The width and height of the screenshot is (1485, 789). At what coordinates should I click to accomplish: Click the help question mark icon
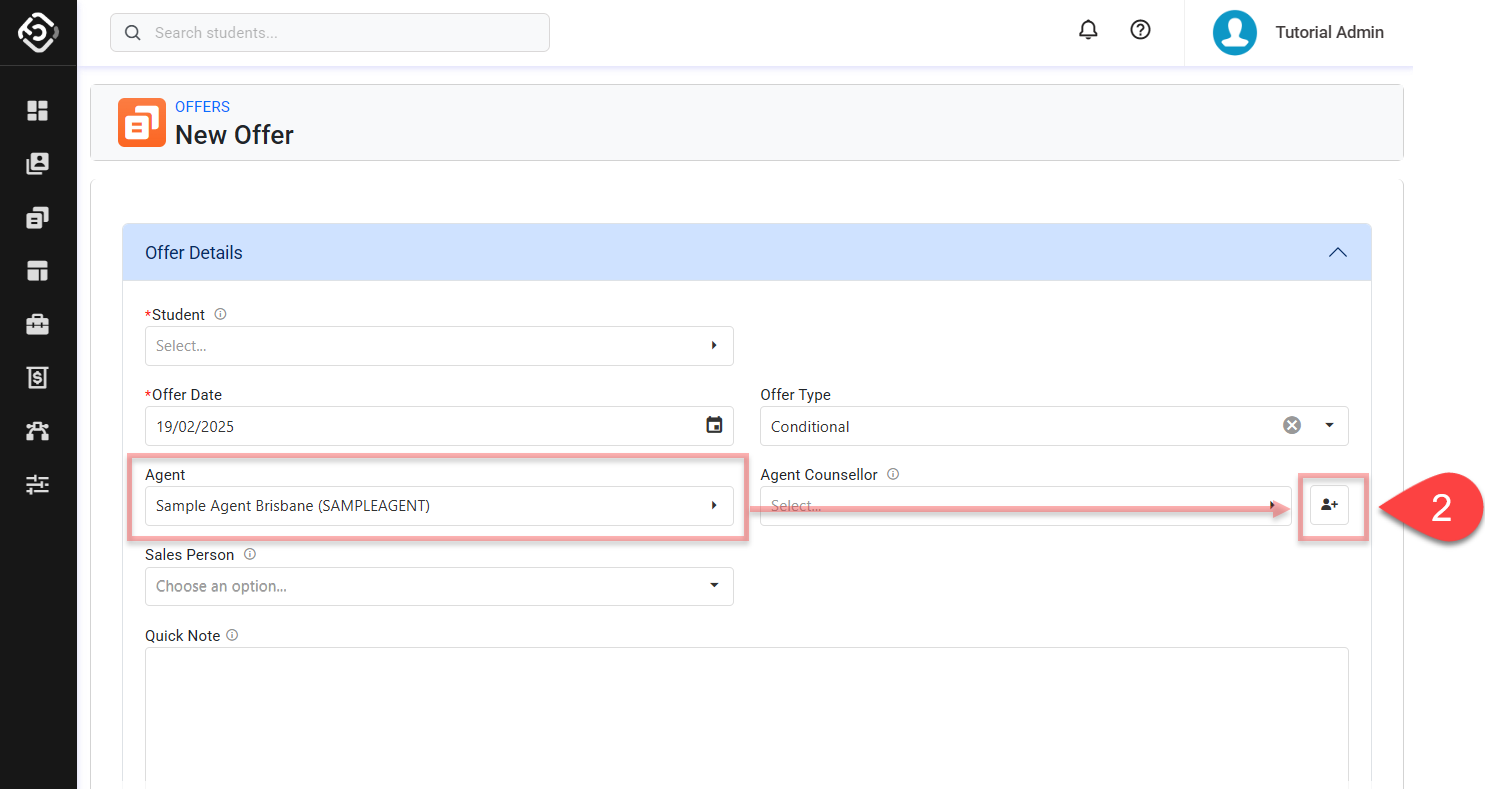(x=1140, y=31)
